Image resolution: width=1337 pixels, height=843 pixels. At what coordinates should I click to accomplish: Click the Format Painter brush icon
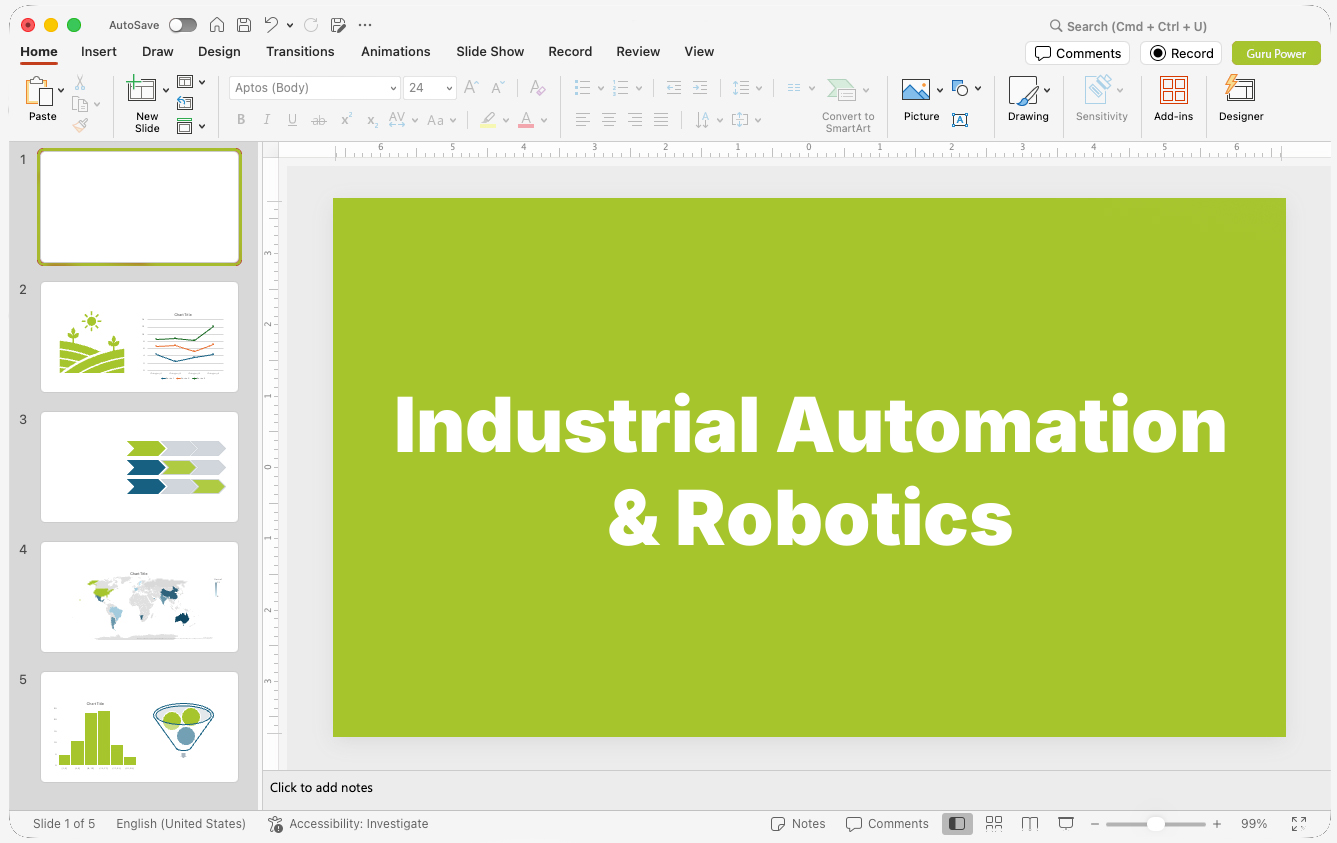click(x=80, y=125)
